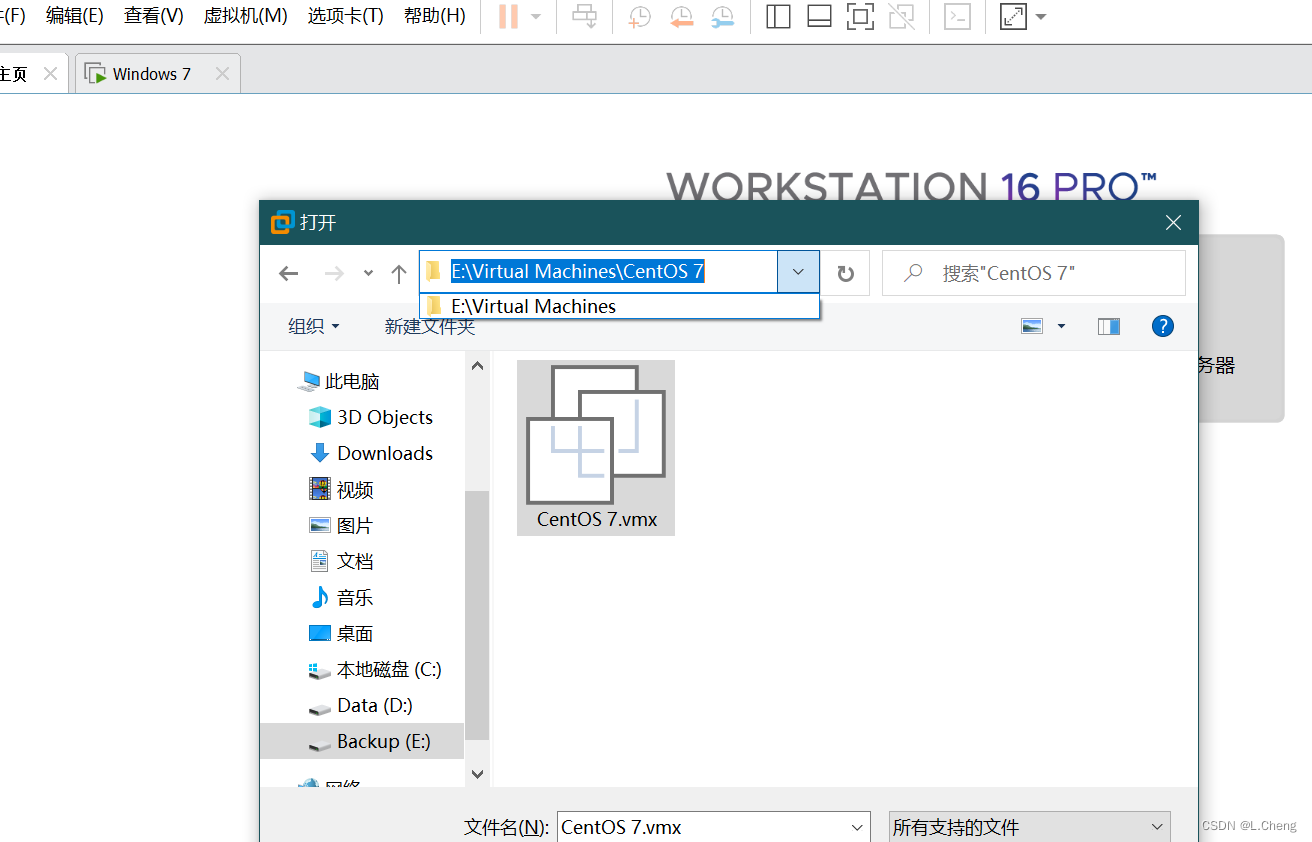Open the suspend button dropdown arrow

[x=535, y=17]
